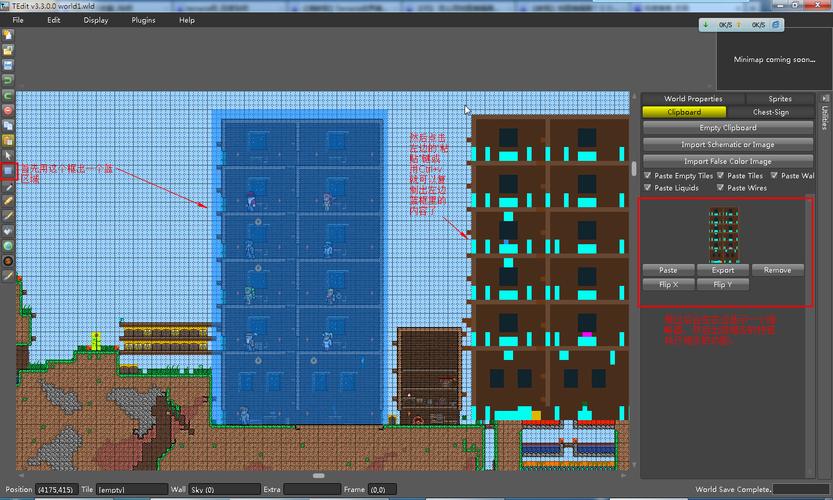Open the Plugins menu
Image resolution: width=833 pixels, height=500 pixels.
[143, 20]
